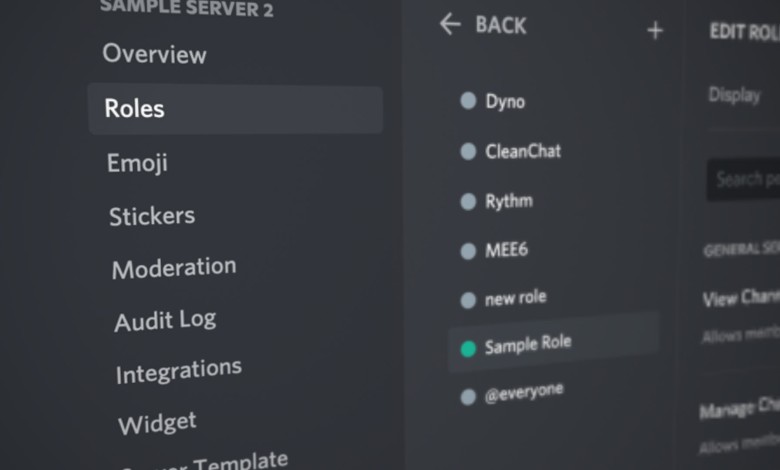Open the Stickers settings
The width and height of the screenshot is (780, 470).
[152, 216]
